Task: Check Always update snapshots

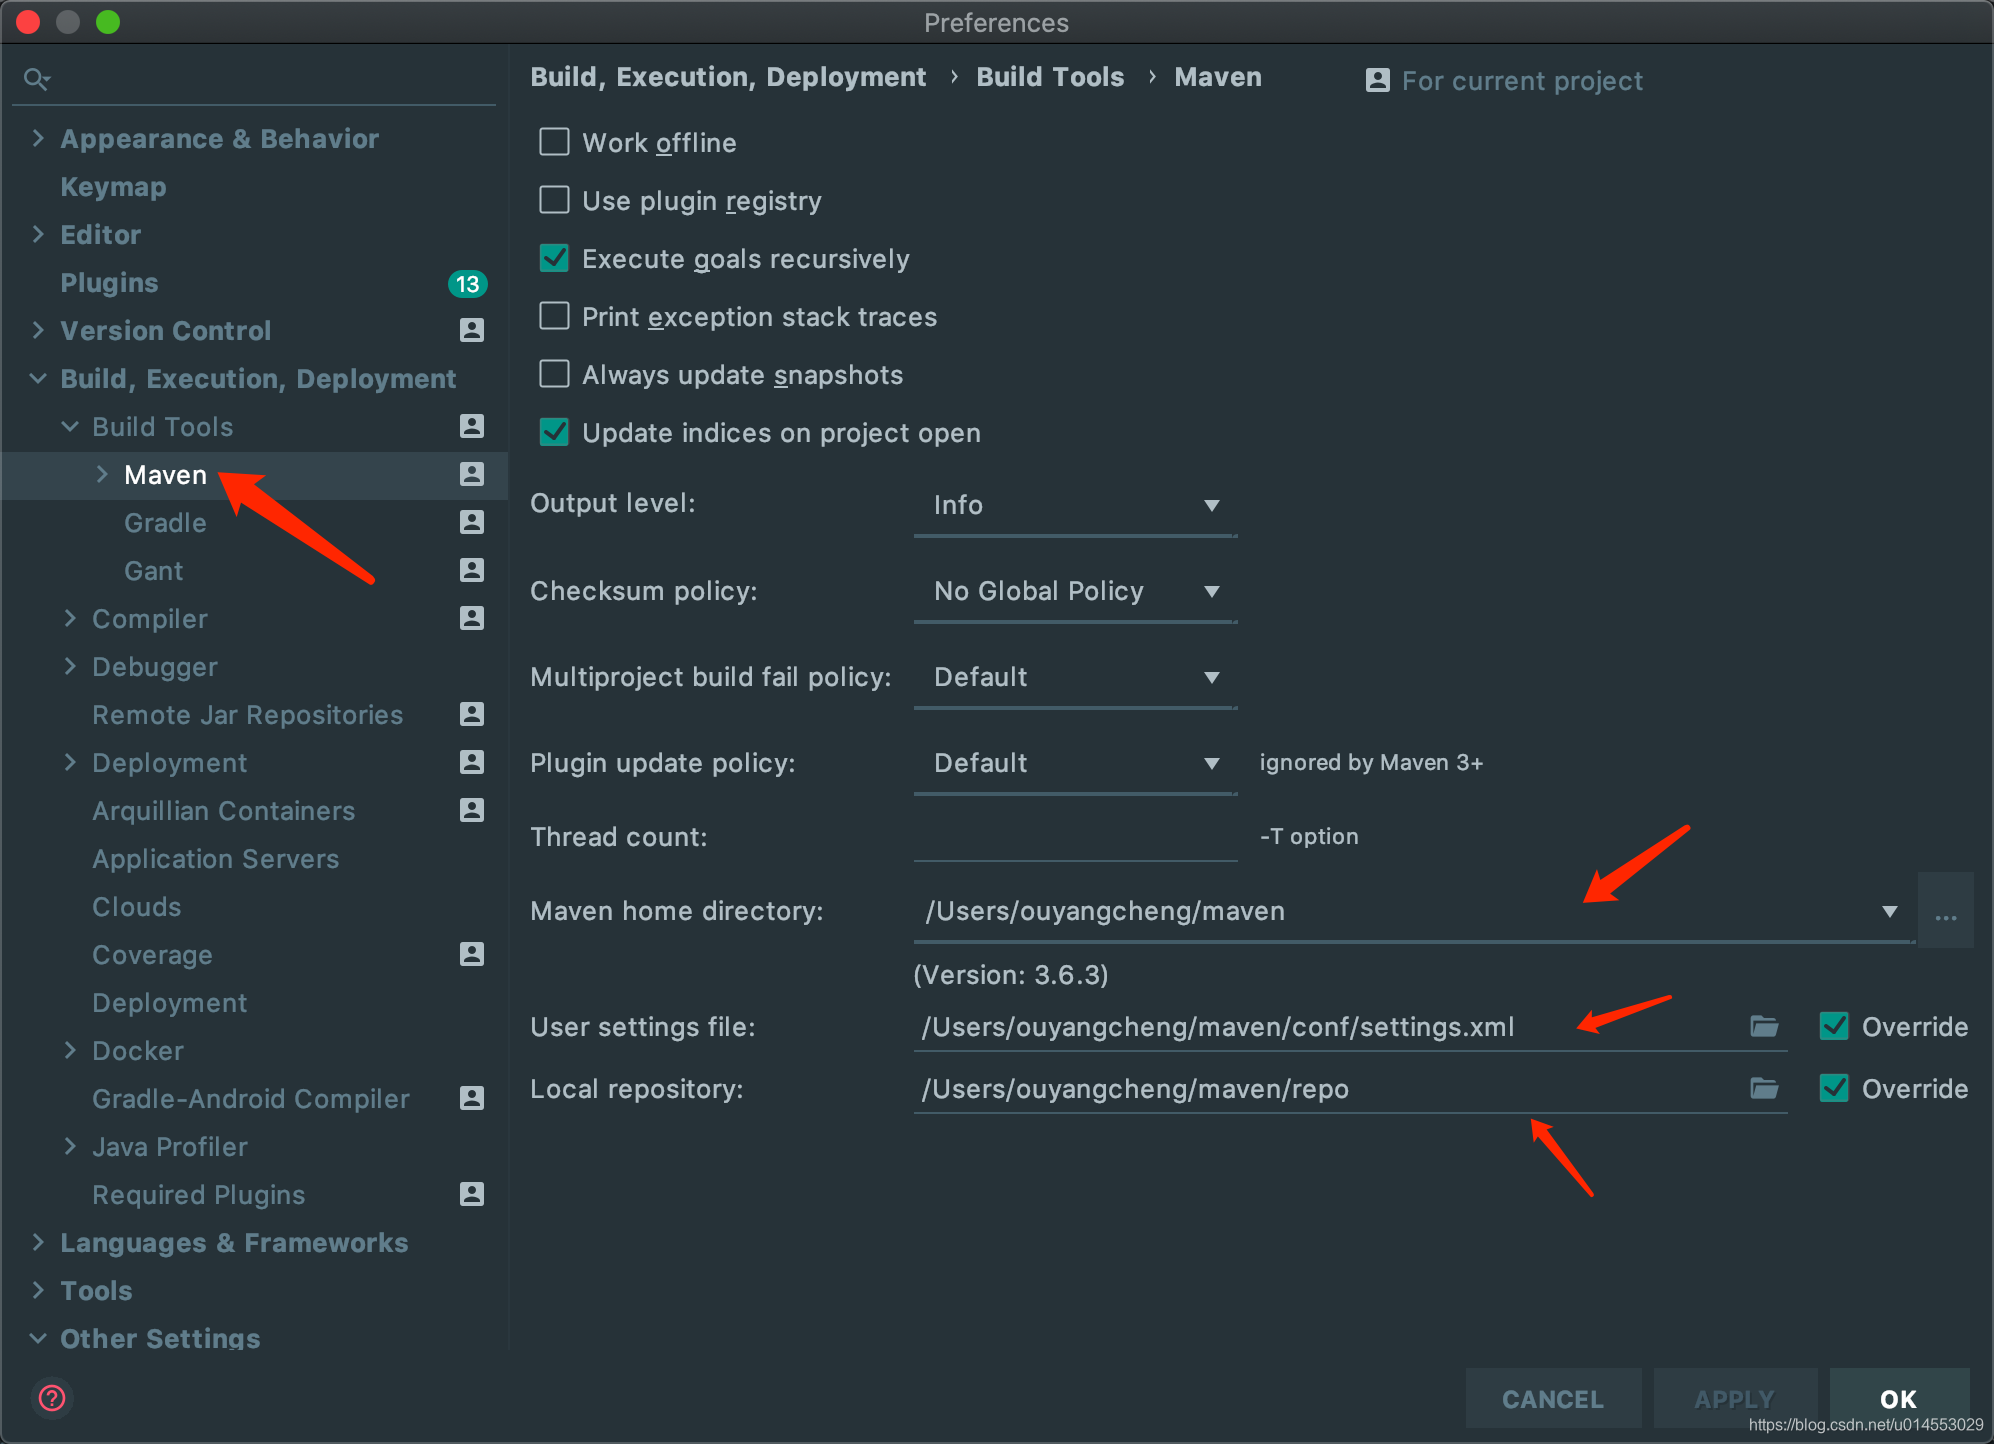Action: point(554,374)
